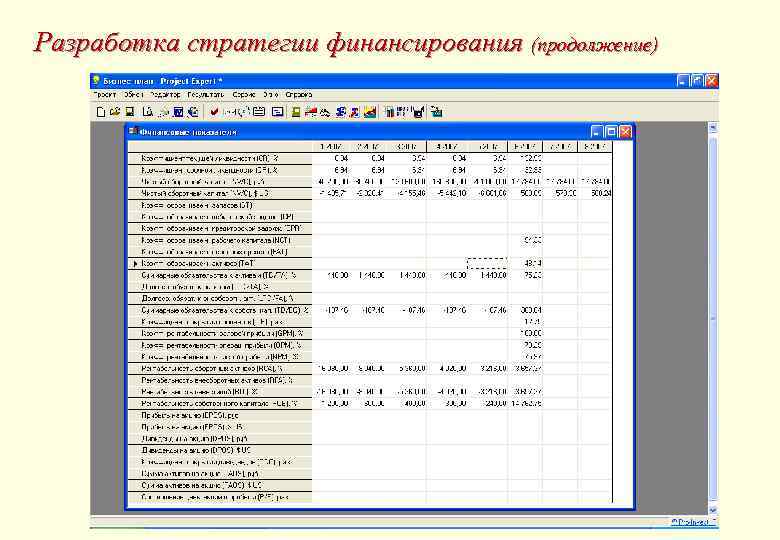Select the current liquidity (CR) row label
Screen dimensions: 780x540
tap(220, 159)
